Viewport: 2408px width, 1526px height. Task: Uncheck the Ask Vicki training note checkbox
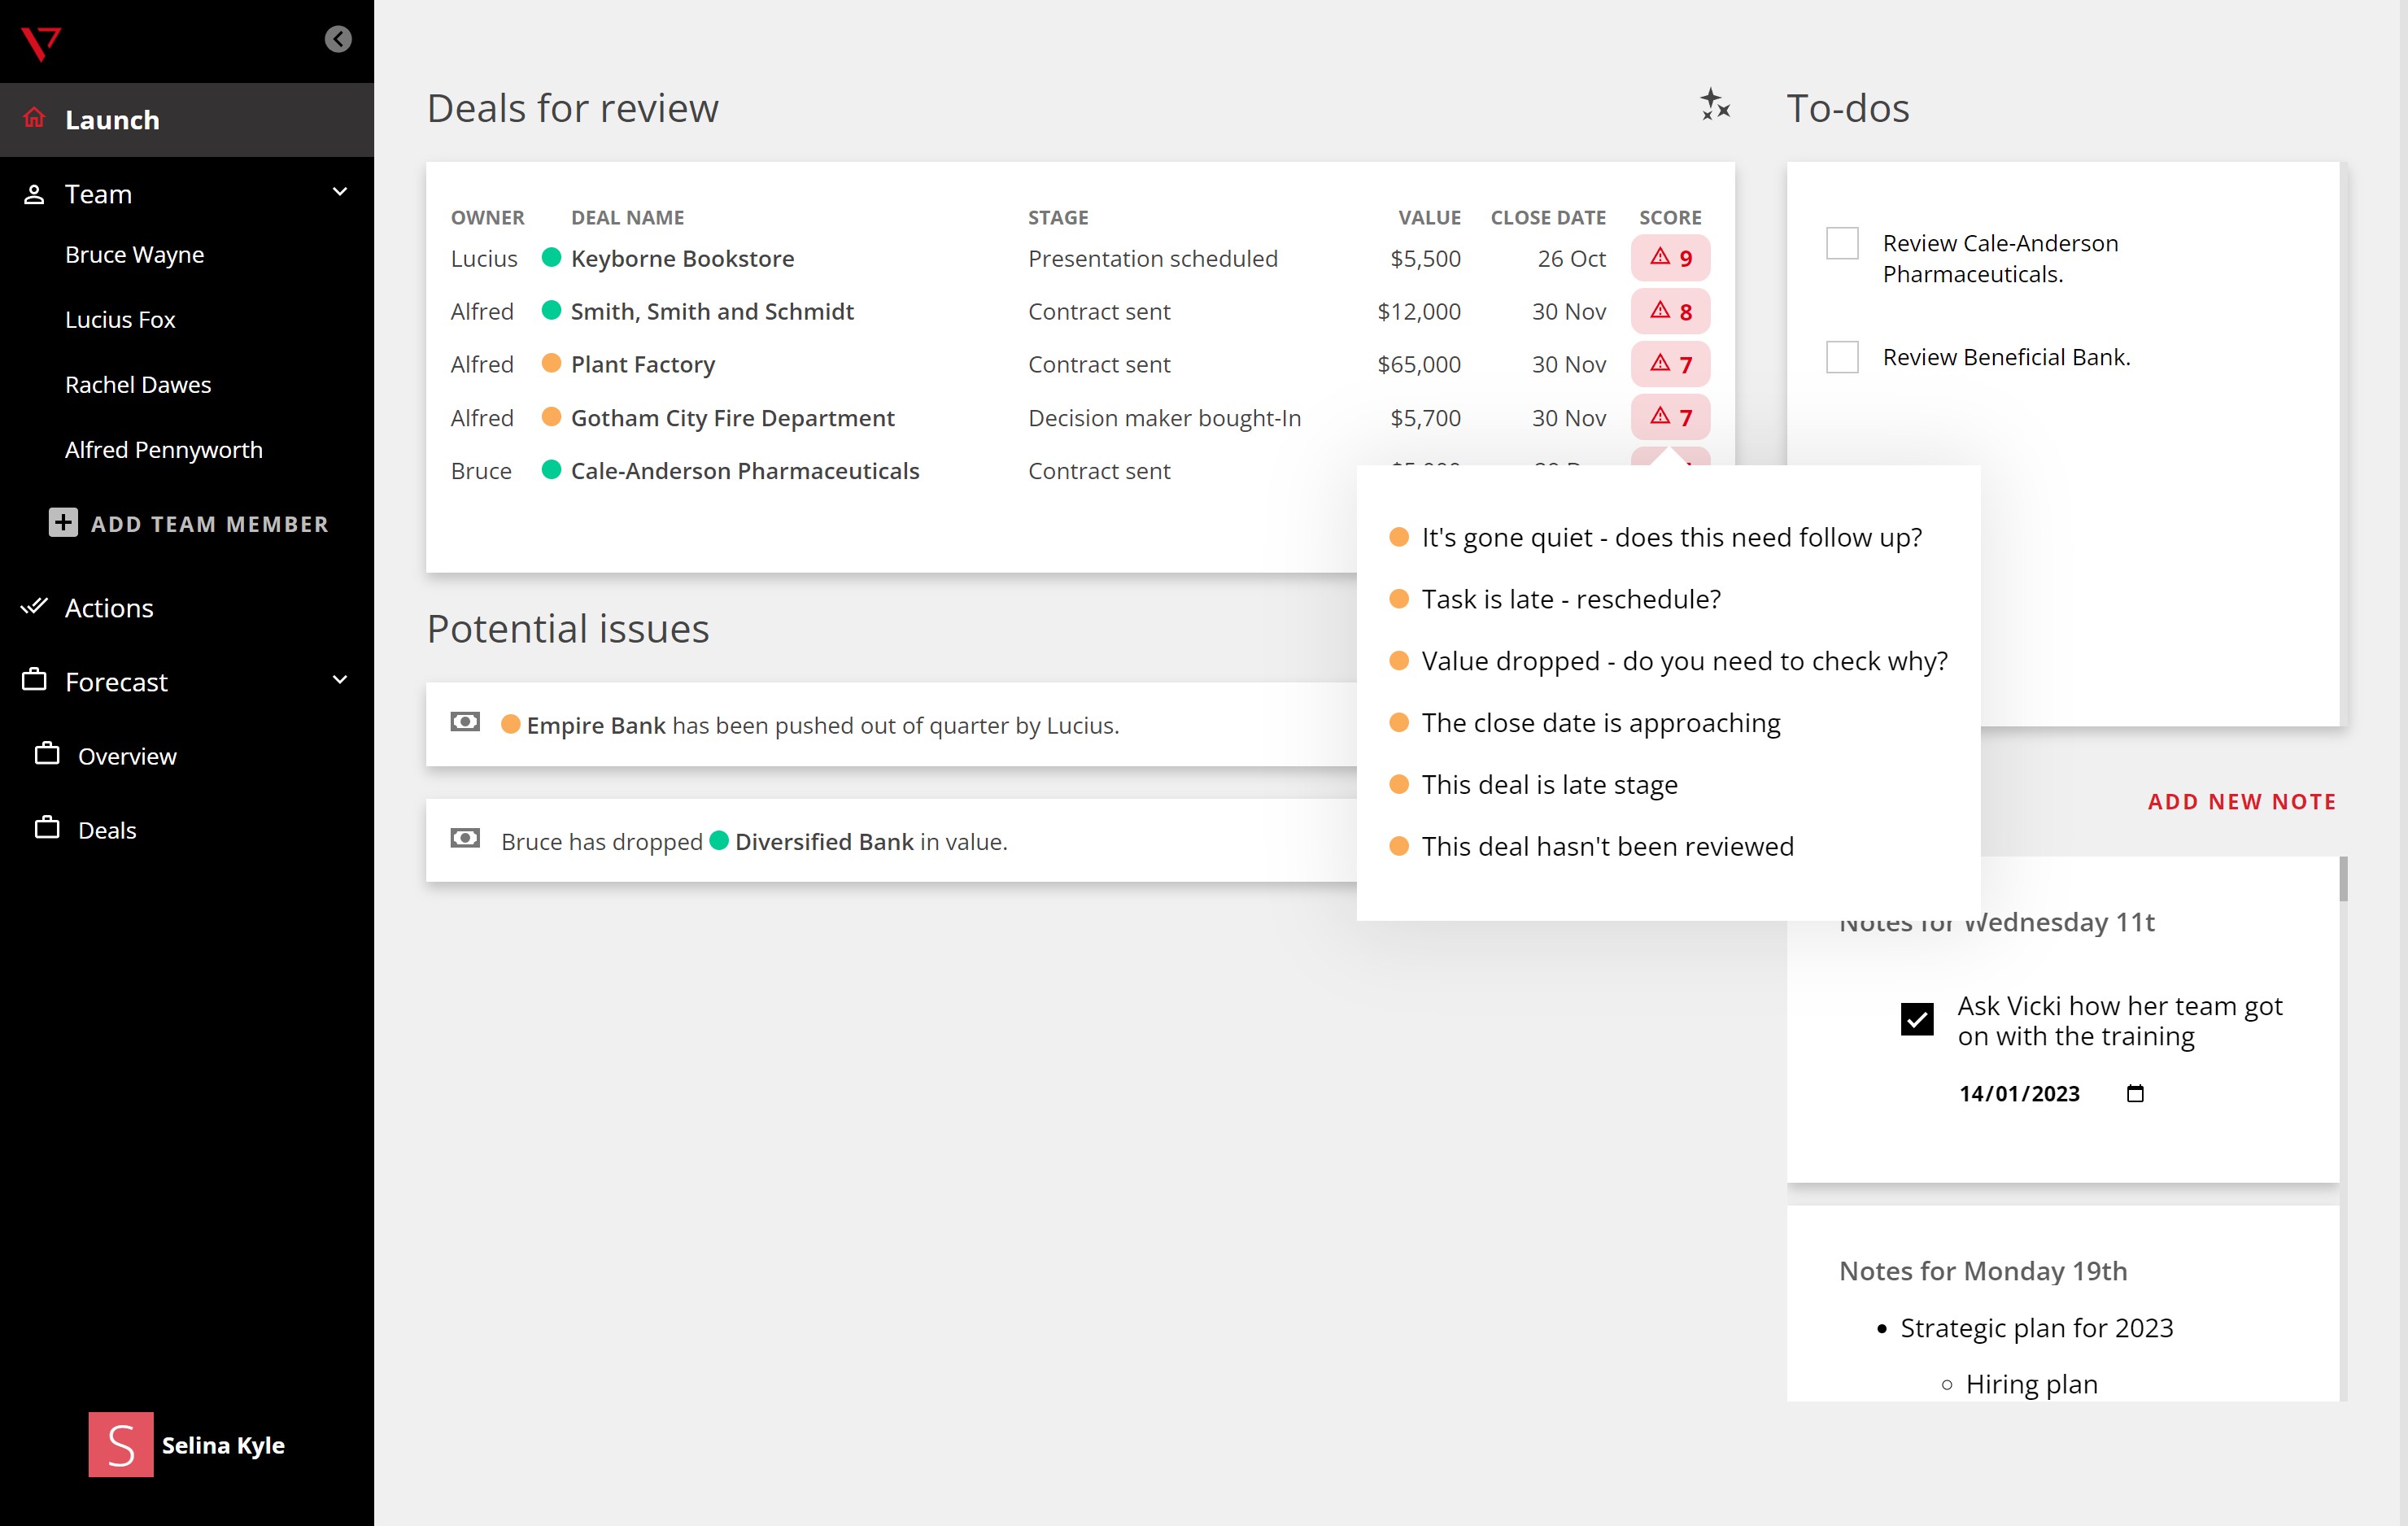(1916, 1019)
